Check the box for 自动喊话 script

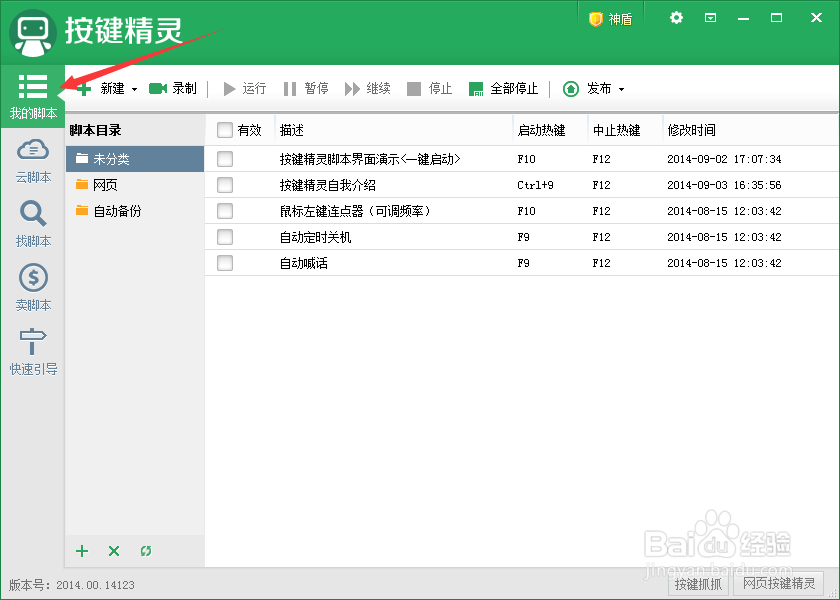point(224,262)
